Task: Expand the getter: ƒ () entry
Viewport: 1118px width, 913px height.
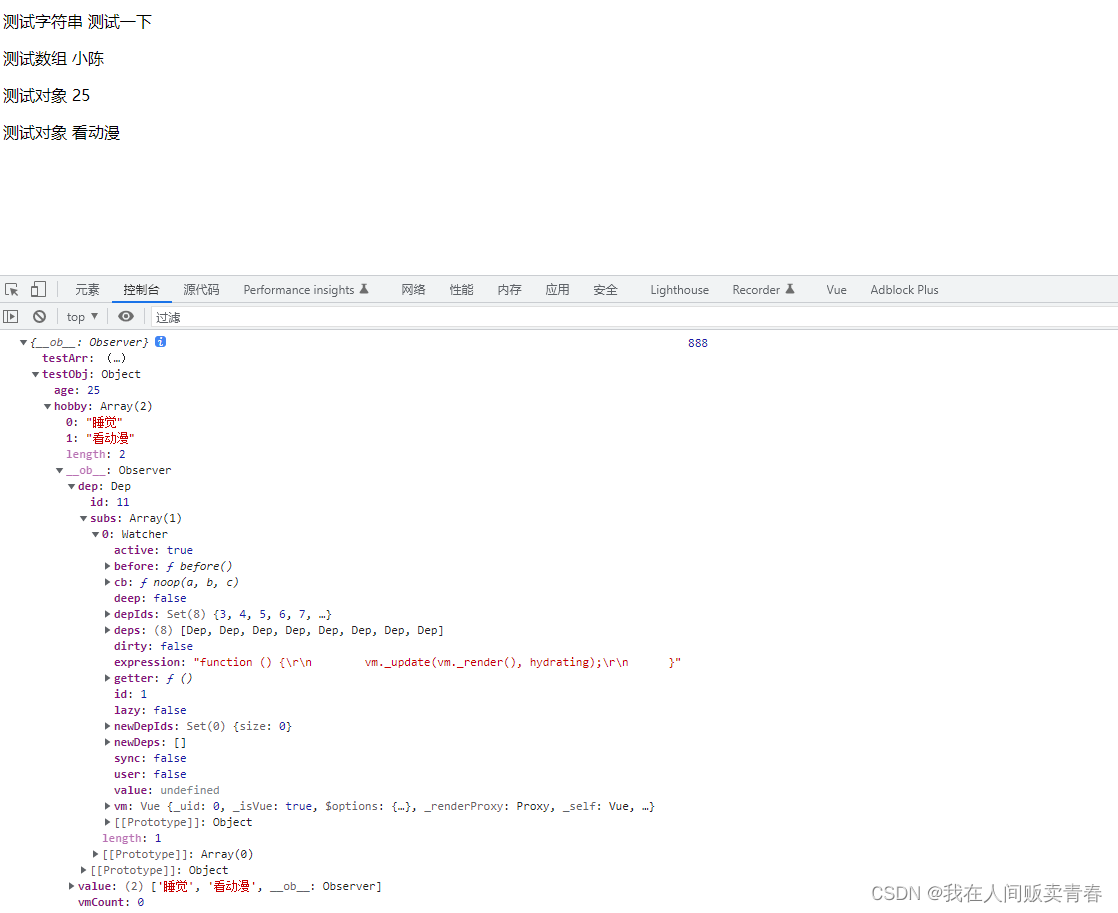Action: (108, 678)
